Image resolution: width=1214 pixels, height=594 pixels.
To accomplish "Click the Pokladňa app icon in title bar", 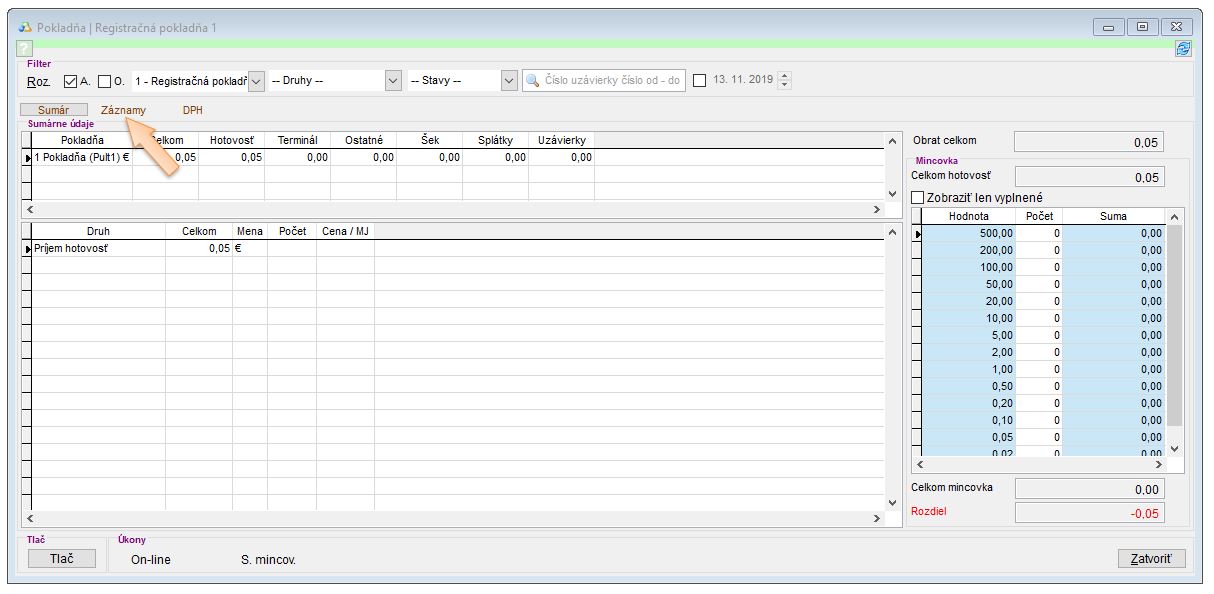I will pos(24,28).
